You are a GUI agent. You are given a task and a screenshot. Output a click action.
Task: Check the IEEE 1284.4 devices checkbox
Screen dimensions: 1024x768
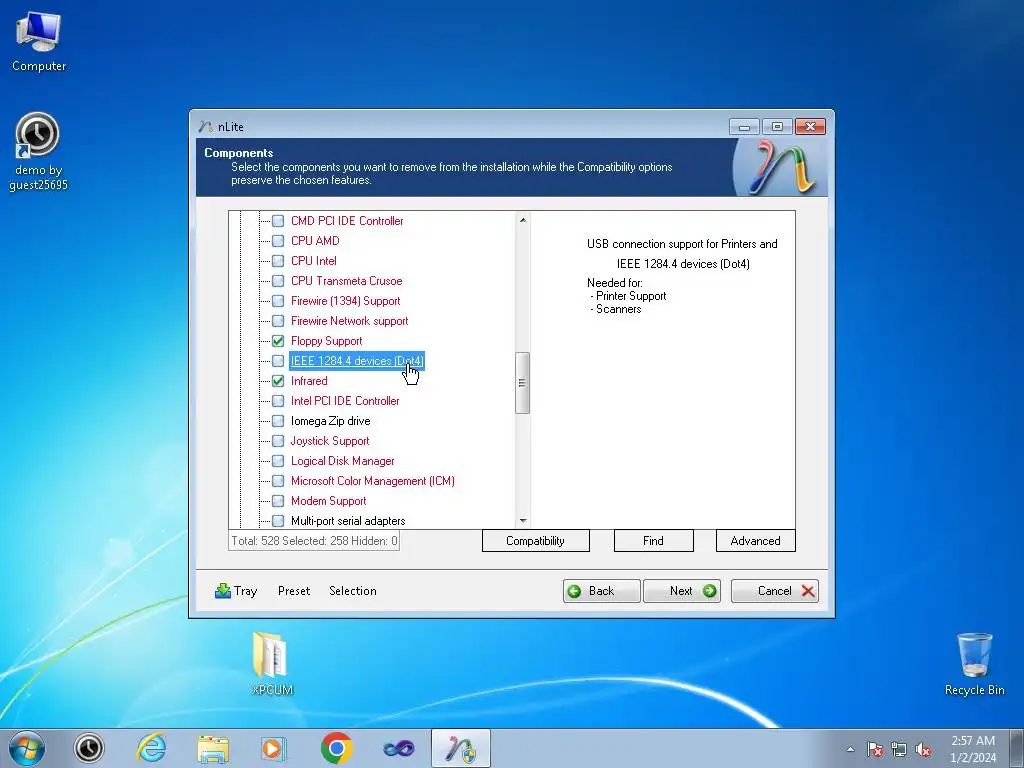click(x=278, y=360)
